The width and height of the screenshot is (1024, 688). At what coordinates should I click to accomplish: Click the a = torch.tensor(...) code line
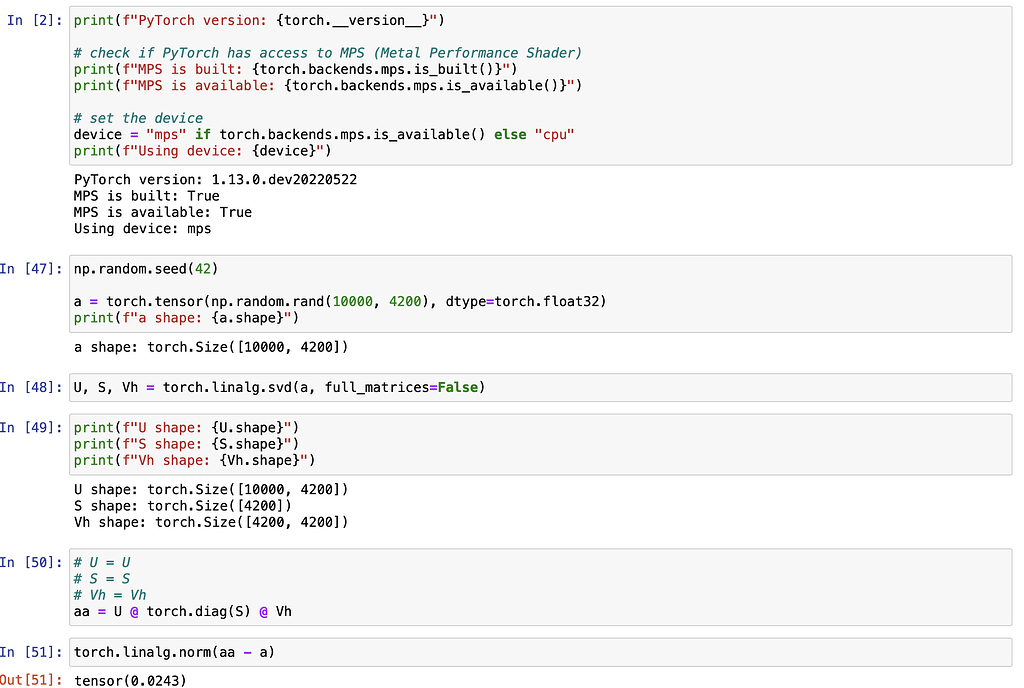340,301
